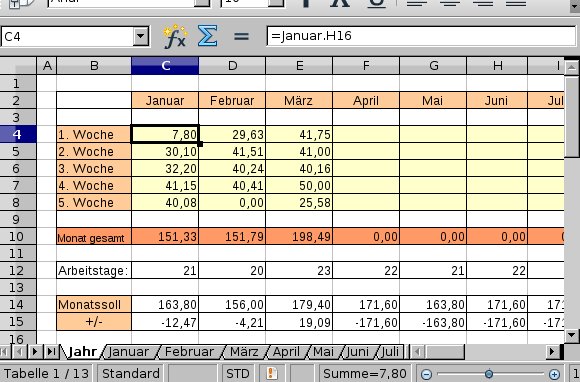Adjust the zoom slider handle
This screenshot has width=580, height=382.
pyautogui.click(x=489, y=374)
